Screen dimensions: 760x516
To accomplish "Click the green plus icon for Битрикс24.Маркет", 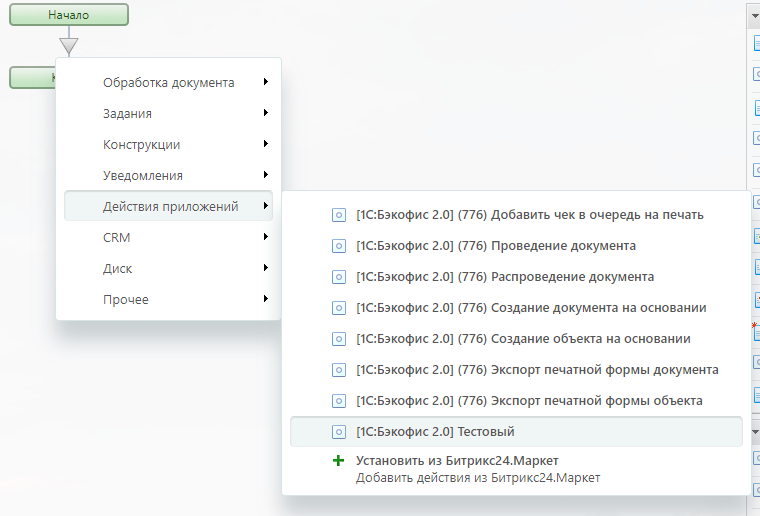I will [339, 460].
